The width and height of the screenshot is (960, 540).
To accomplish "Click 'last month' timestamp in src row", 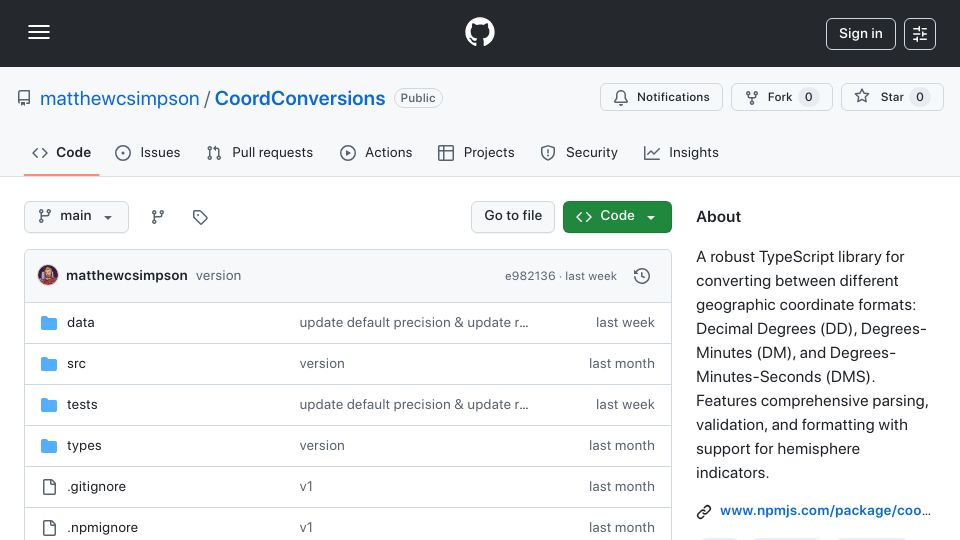I will tap(621, 364).
